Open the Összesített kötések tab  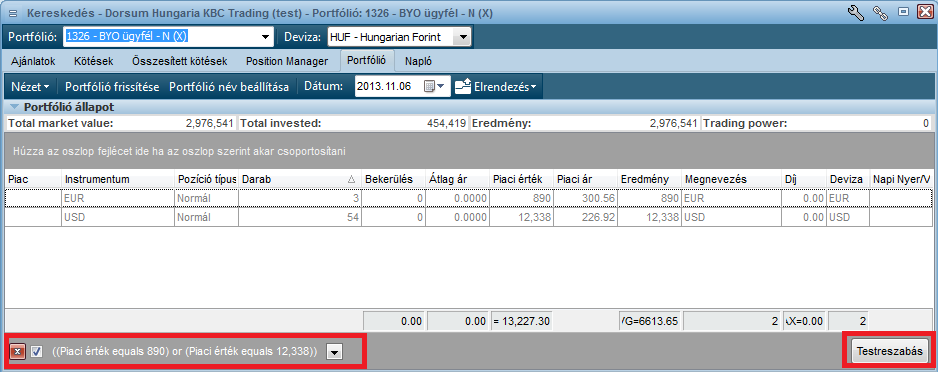pos(179,61)
